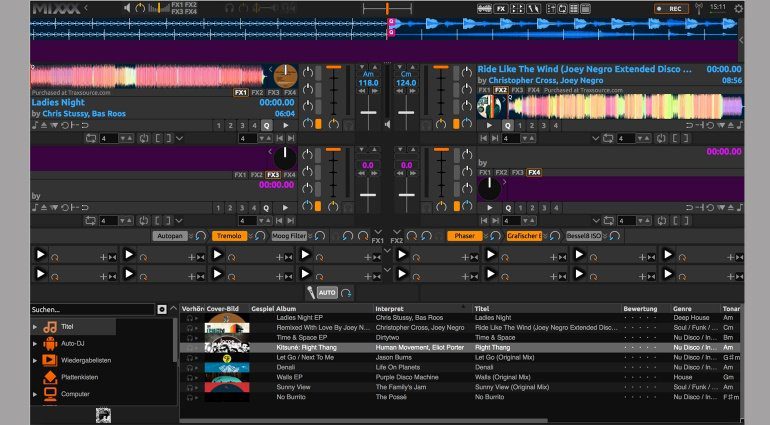
Task: Toggle microphone AUTO talkover button
Action: click(327, 293)
